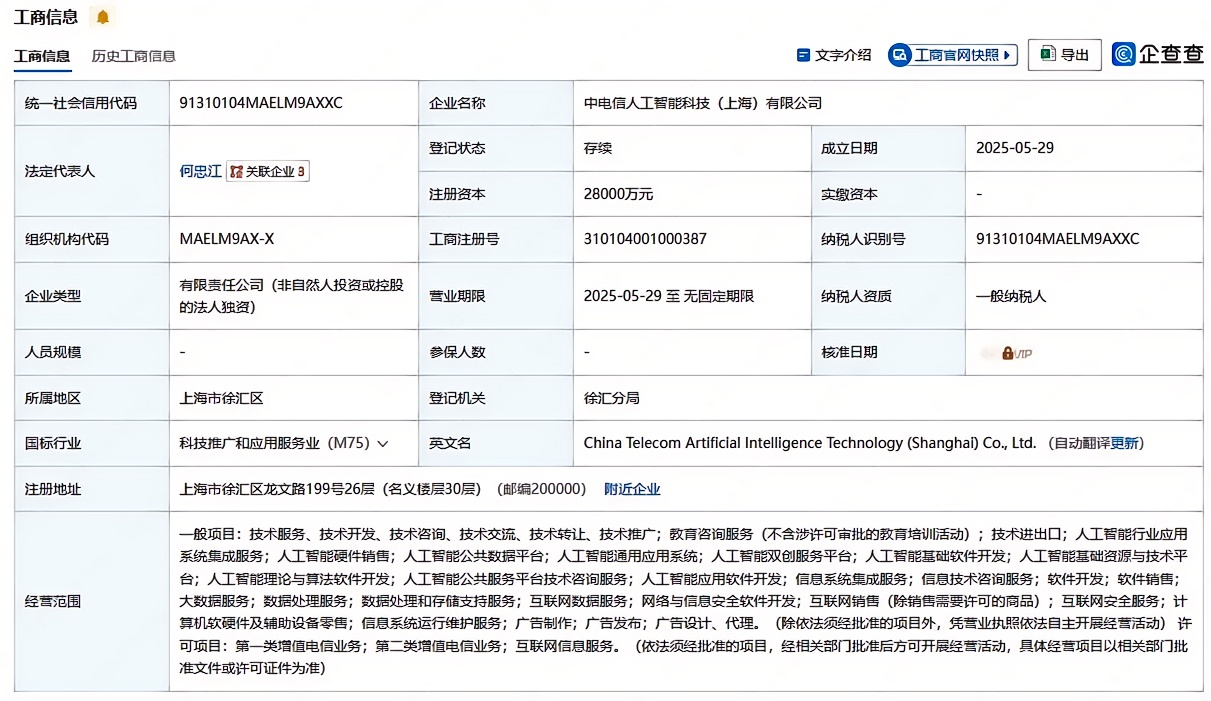This screenshot has height=701, width=1211.
Task: Click the 导出 export button
Action: coord(1064,55)
